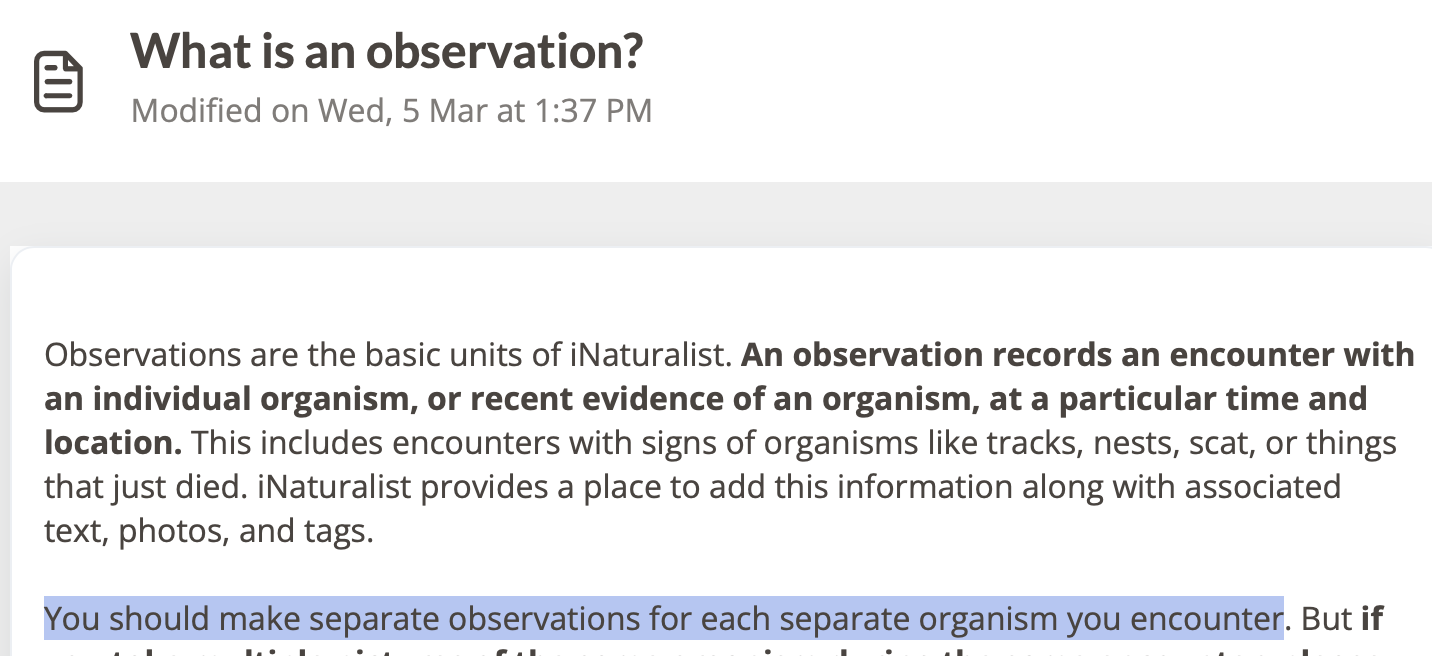Click the gray band below the article header

point(716,213)
